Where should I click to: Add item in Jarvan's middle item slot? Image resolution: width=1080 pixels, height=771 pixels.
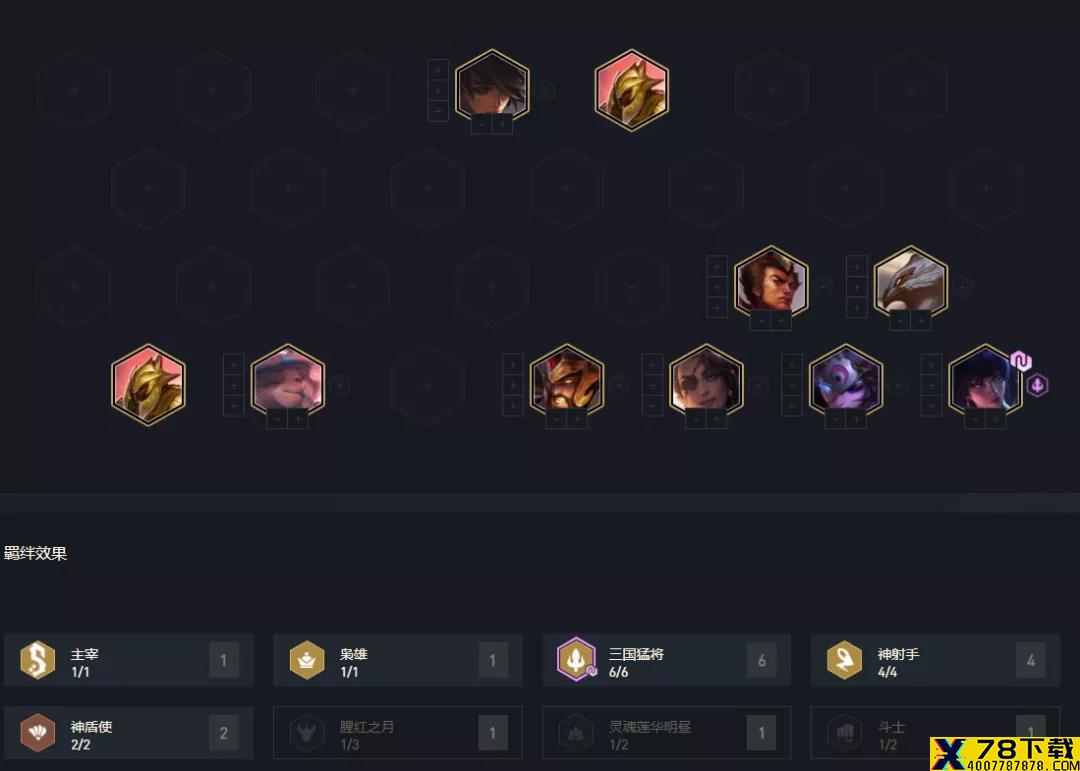click(x=512, y=384)
